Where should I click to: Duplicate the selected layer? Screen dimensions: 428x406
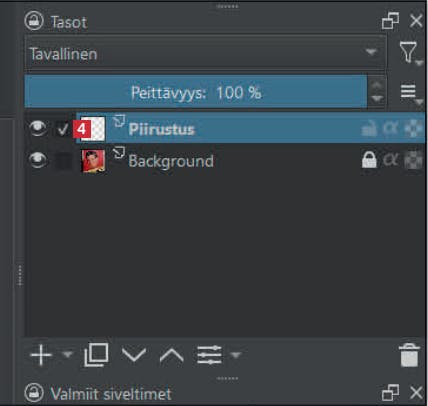click(96, 355)
